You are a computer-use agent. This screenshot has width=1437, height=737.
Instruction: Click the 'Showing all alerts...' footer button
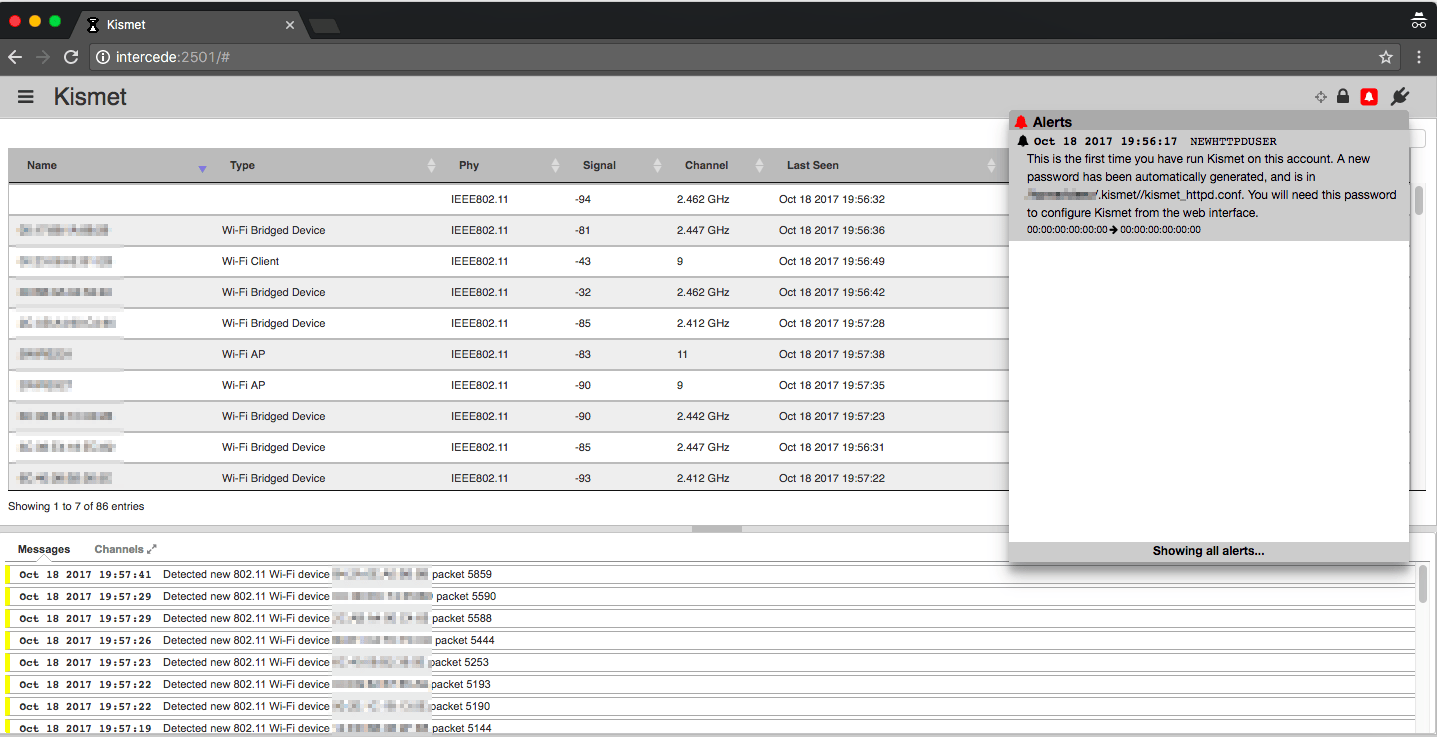click(1208, 551)
